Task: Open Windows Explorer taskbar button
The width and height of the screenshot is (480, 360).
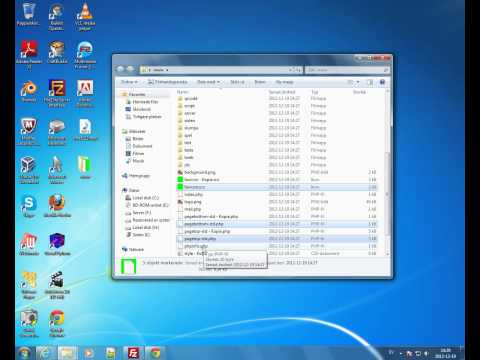Action: [x=67, y=353]
